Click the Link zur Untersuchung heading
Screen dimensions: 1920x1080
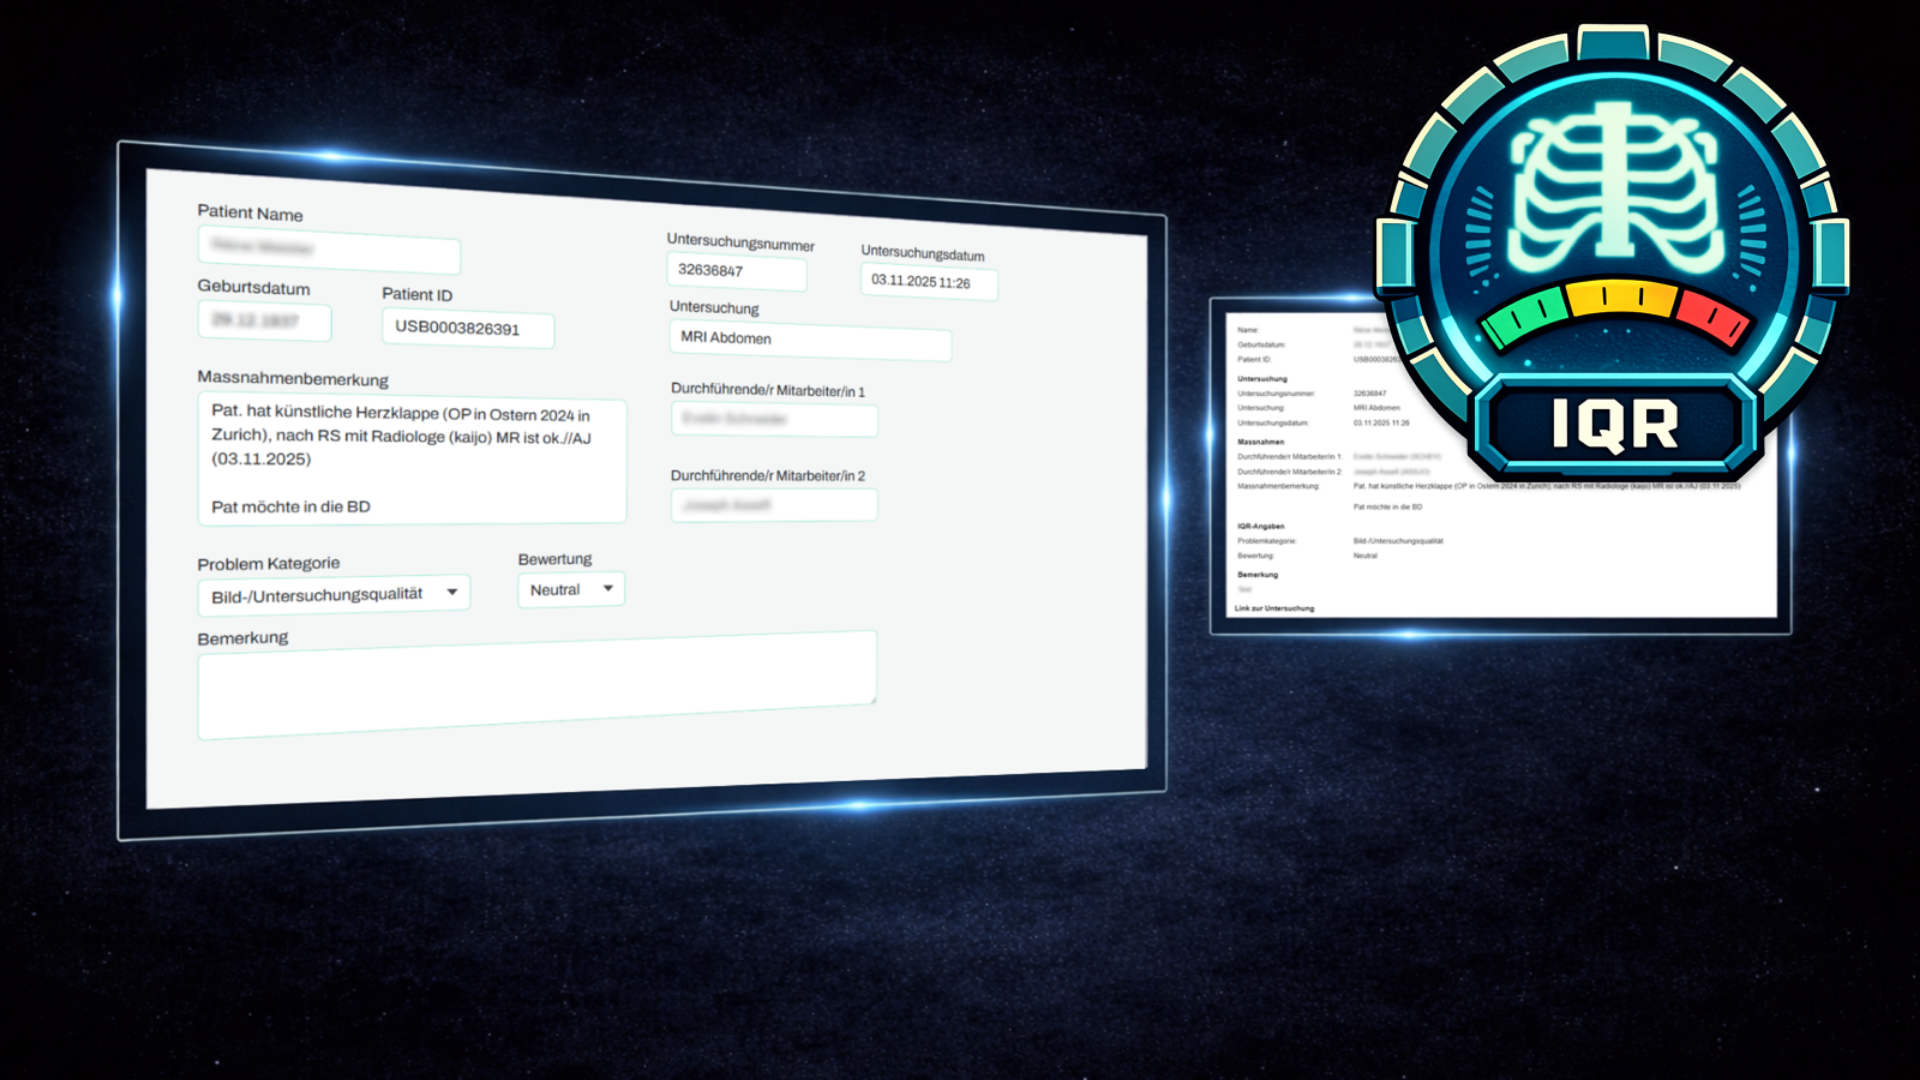click(1275, 608)
